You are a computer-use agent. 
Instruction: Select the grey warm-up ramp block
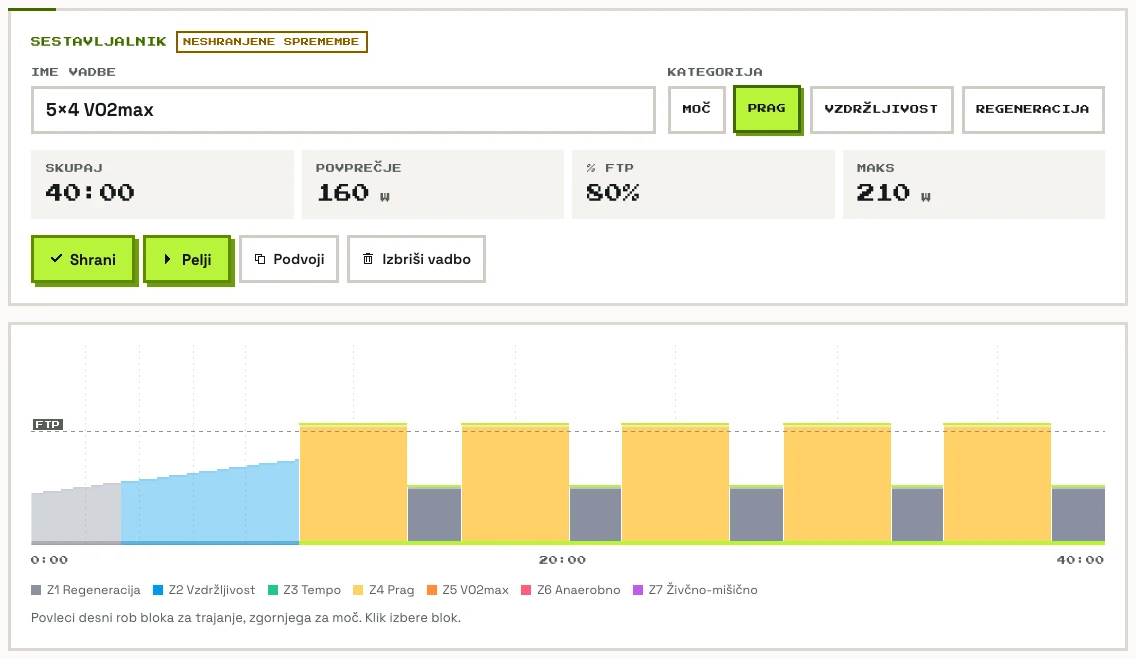coord(76,513)
